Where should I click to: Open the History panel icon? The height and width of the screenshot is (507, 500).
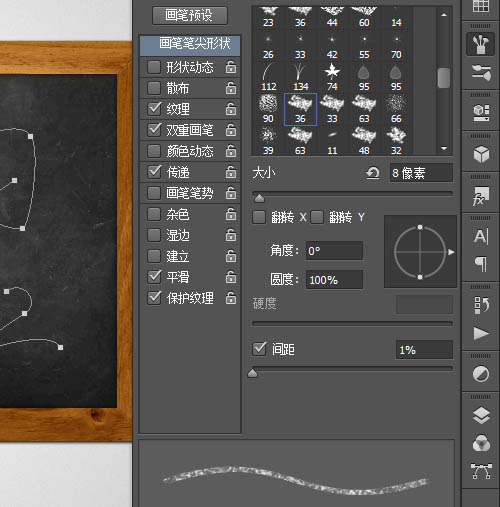481,305
